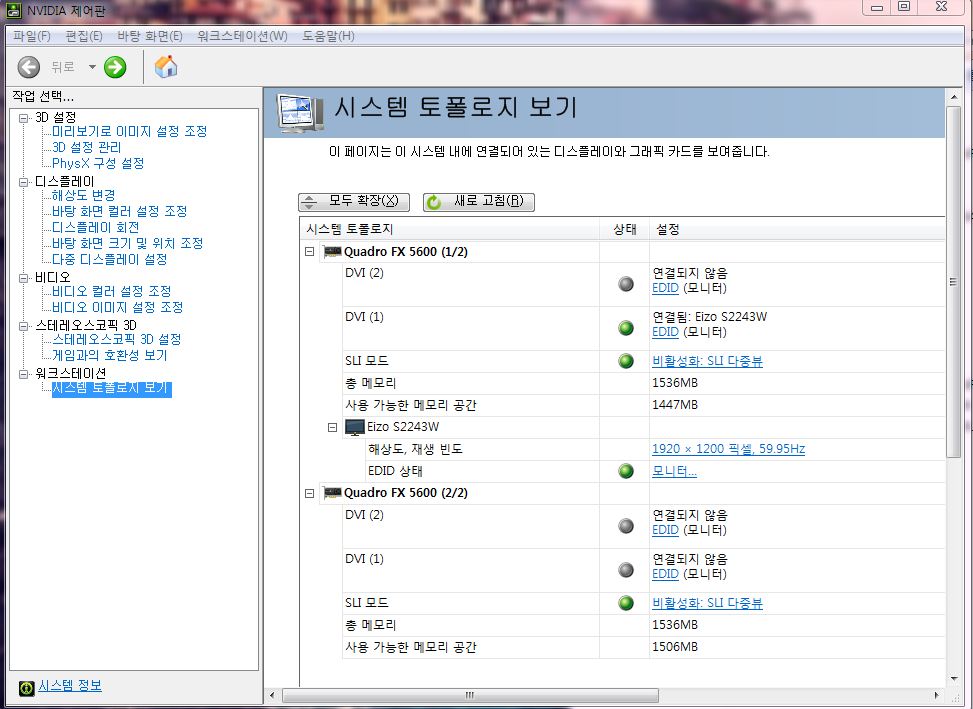This screenshot has height=709, width=973.
Task: Select 3D 설정 관리 in task tree
Action: (x=86, y=148)
